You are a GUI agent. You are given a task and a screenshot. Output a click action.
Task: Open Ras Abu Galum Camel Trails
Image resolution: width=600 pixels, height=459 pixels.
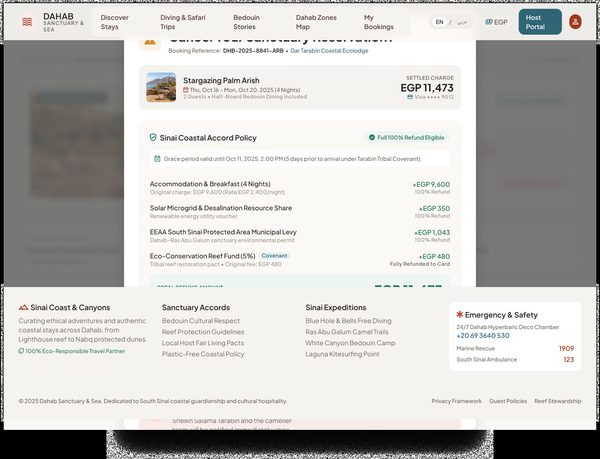coord(347,332)
